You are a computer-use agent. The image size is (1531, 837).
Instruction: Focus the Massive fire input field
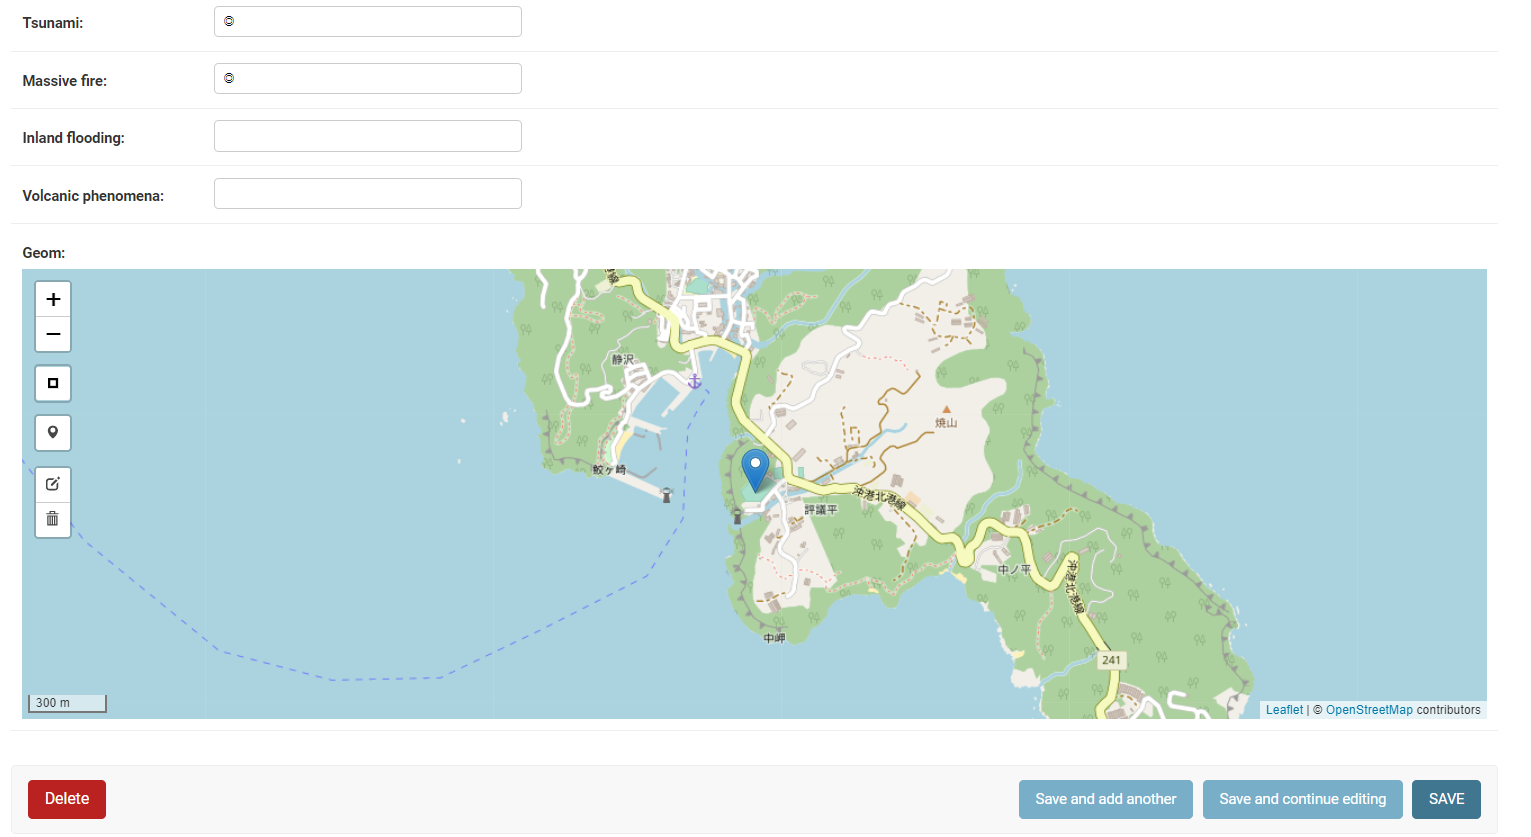(367, 79)
